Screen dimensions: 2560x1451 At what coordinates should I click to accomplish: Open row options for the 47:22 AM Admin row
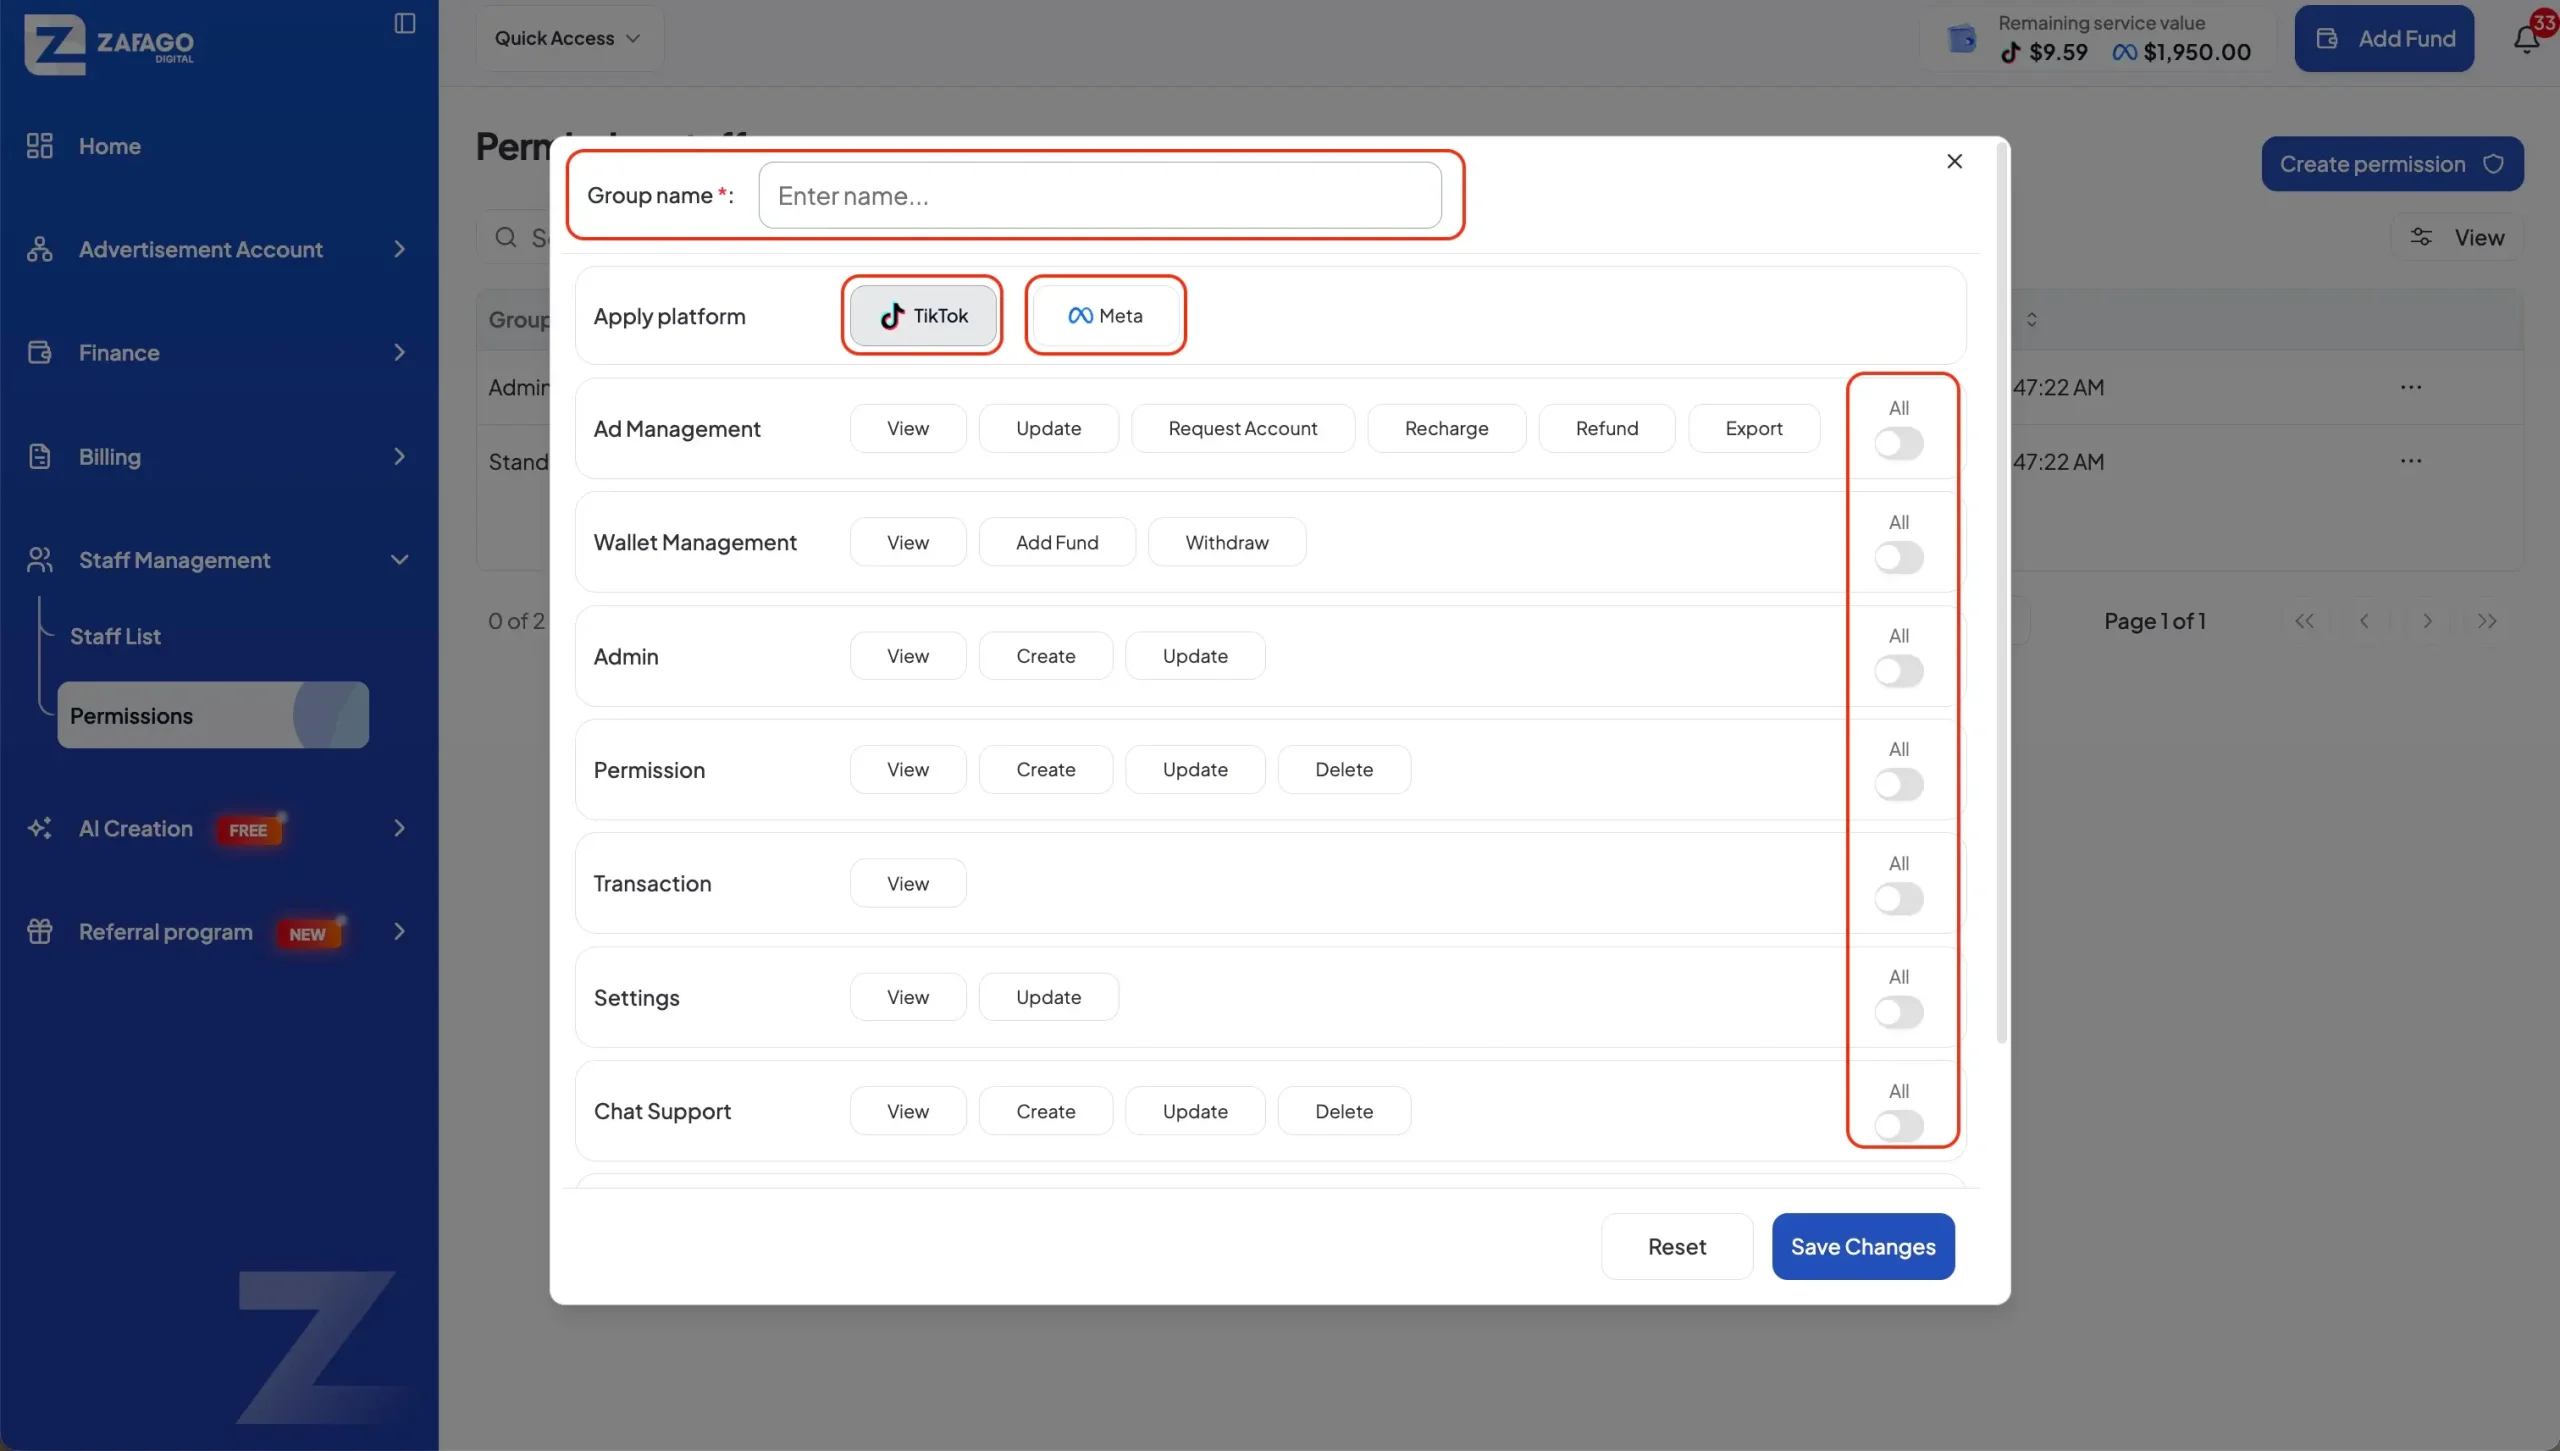(x=2411, y=387)
